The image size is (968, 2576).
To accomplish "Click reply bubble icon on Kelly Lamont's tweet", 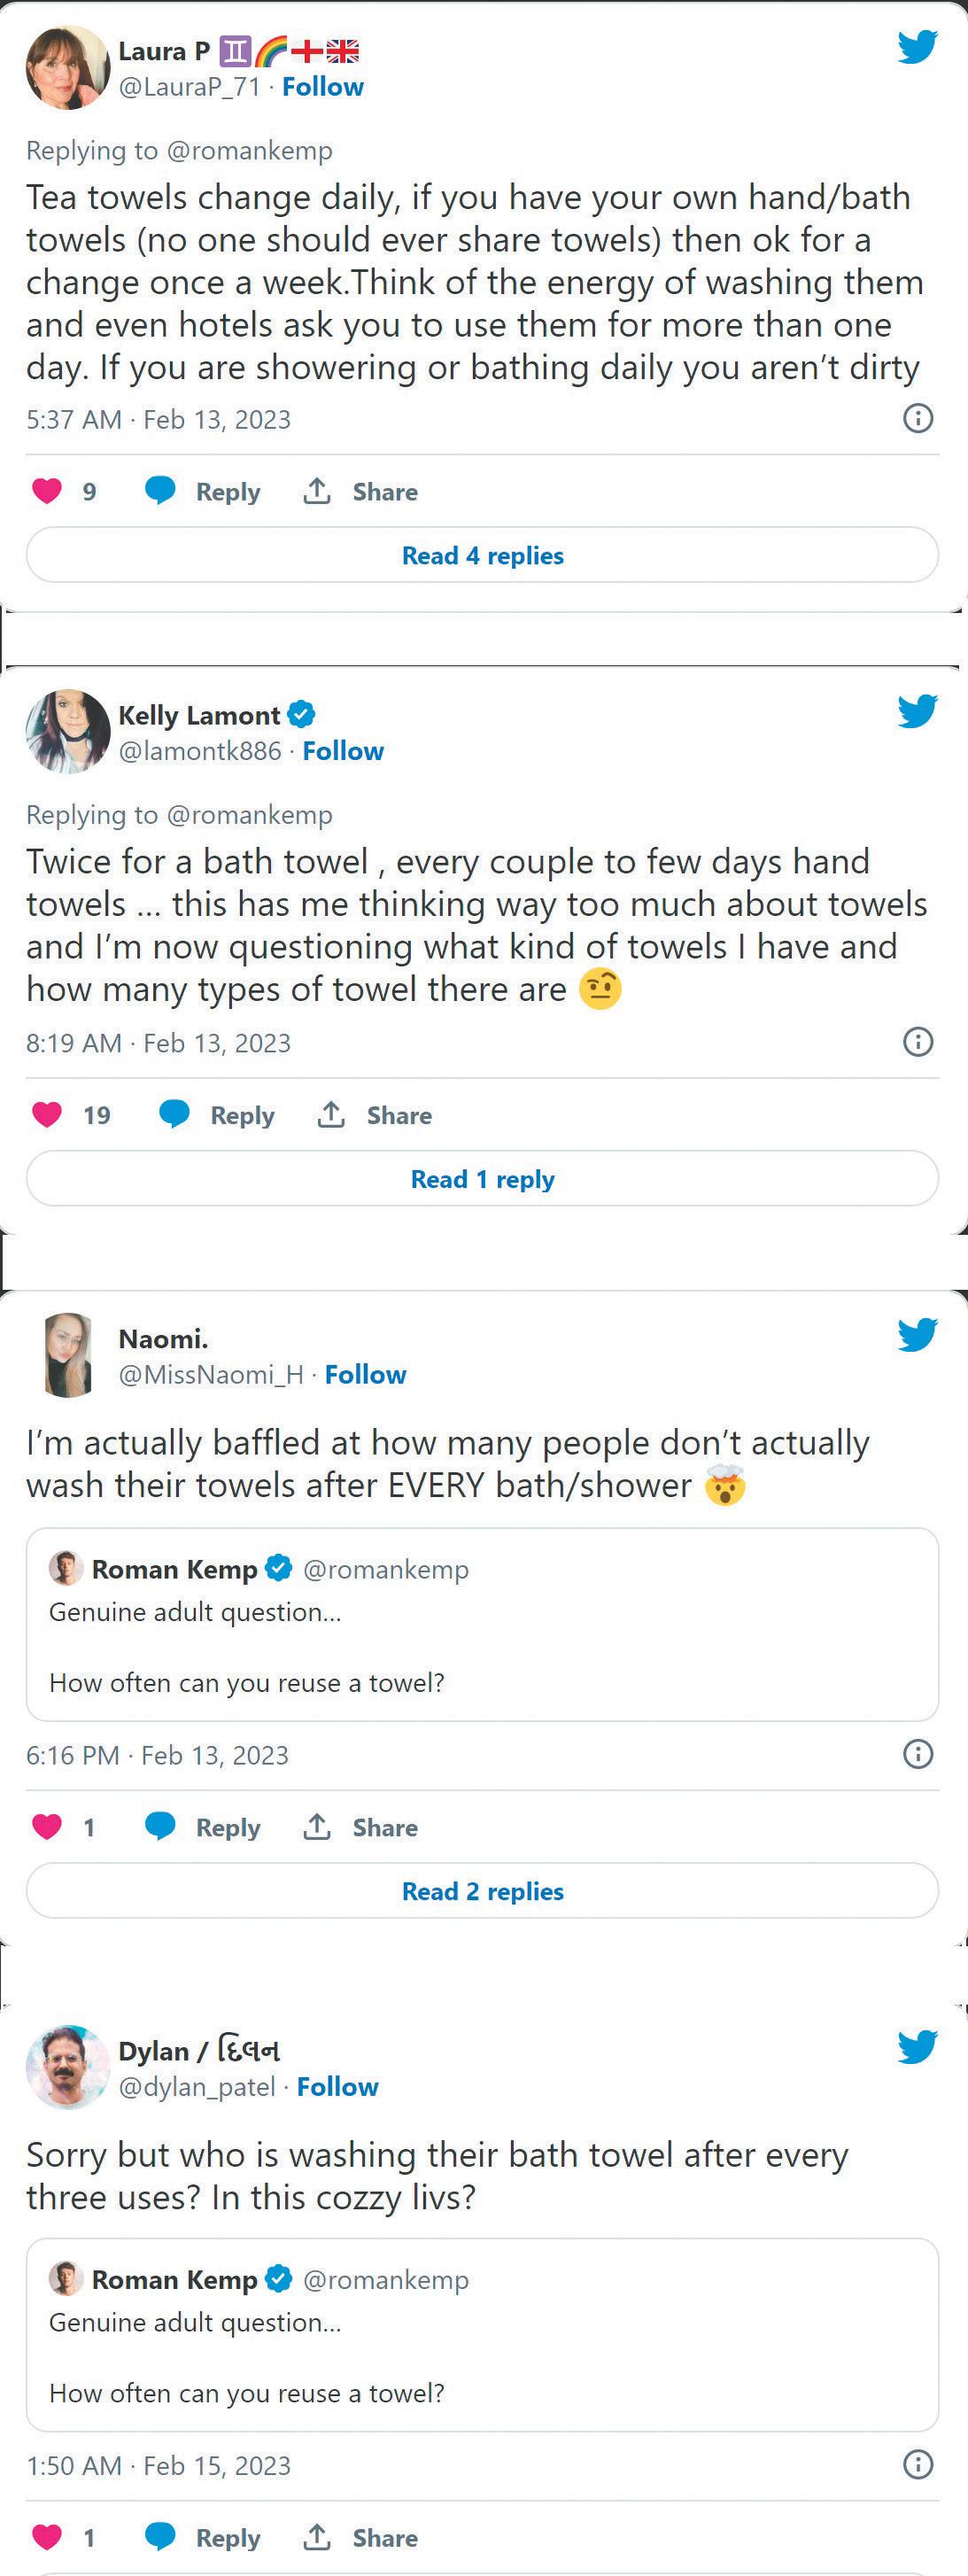I will 174,1114.
